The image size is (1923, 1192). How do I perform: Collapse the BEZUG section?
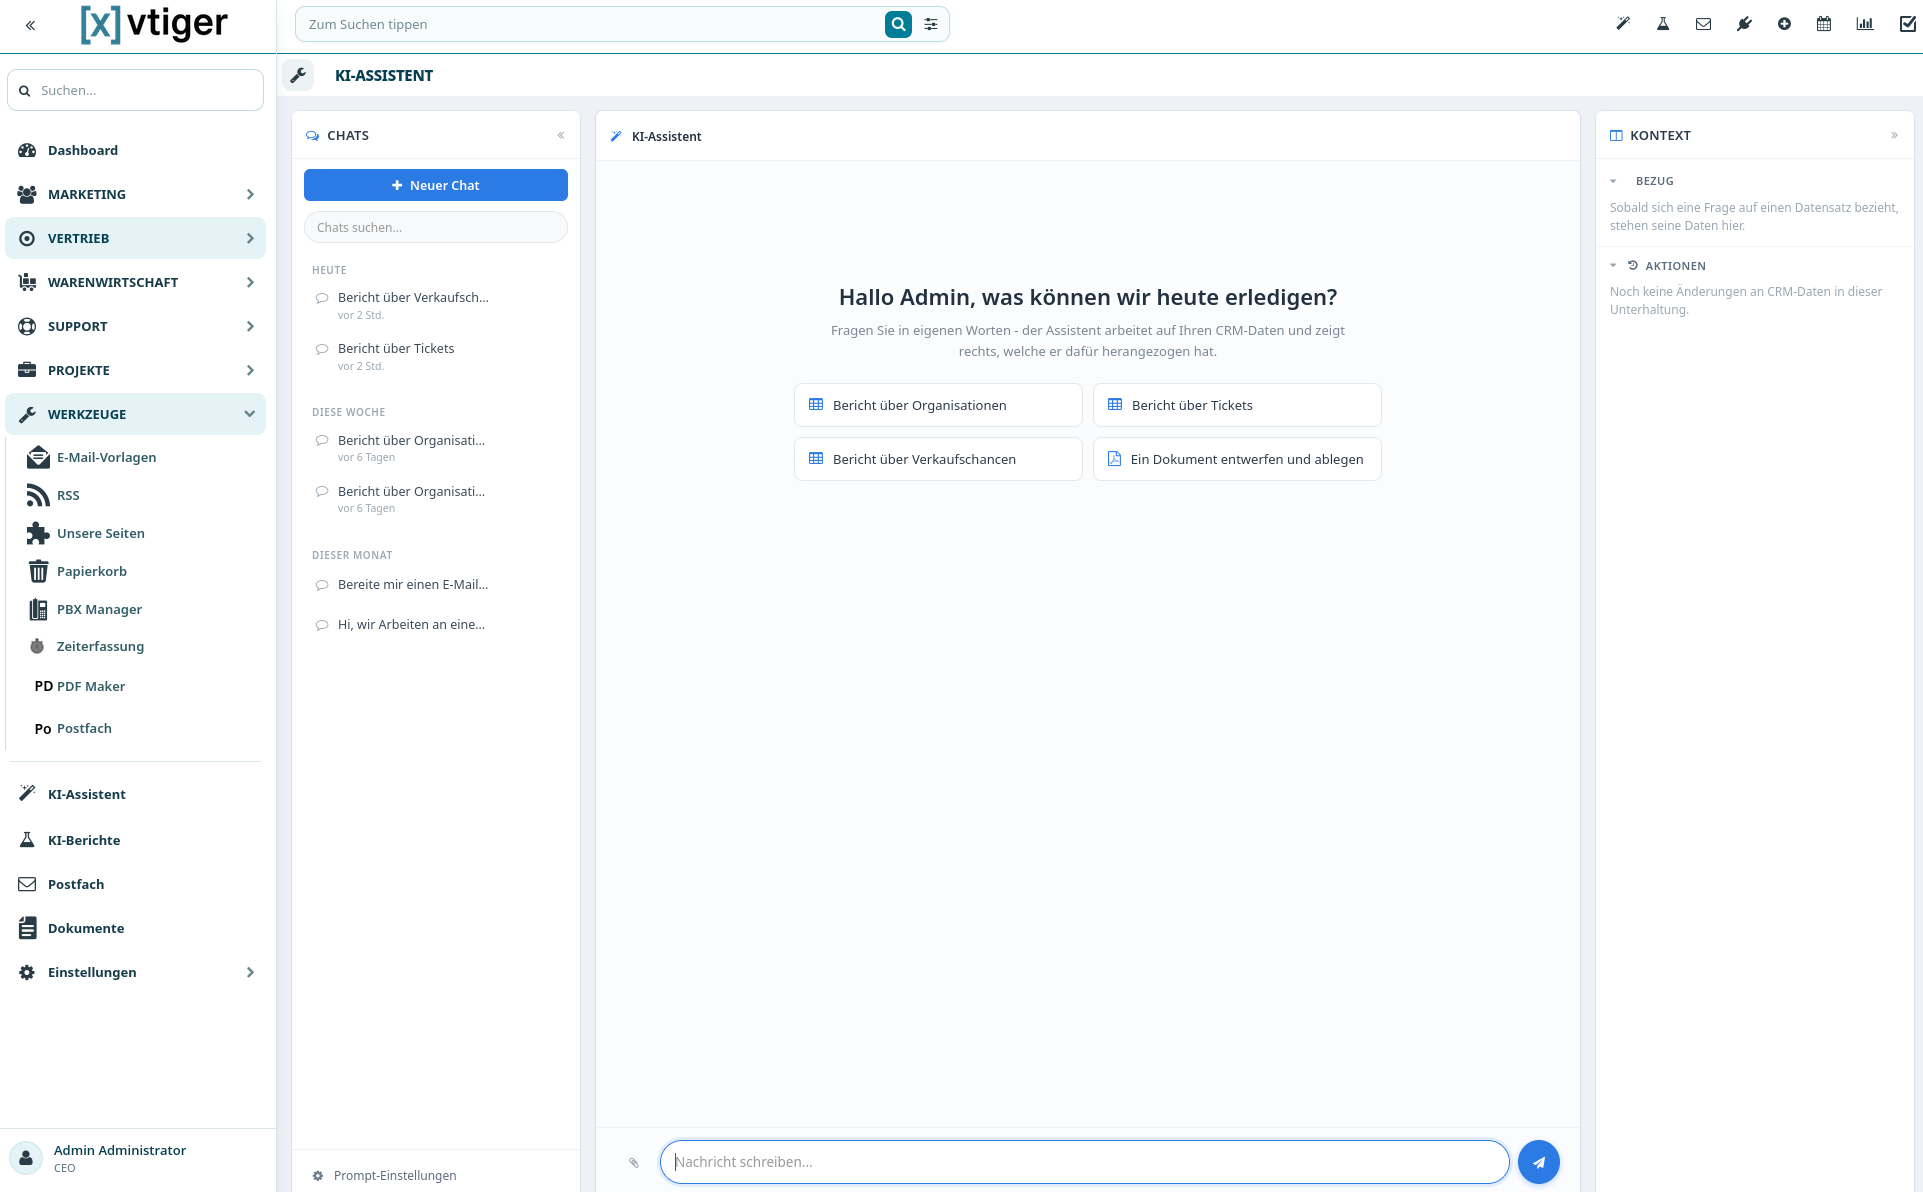[x=1613, y=181]
